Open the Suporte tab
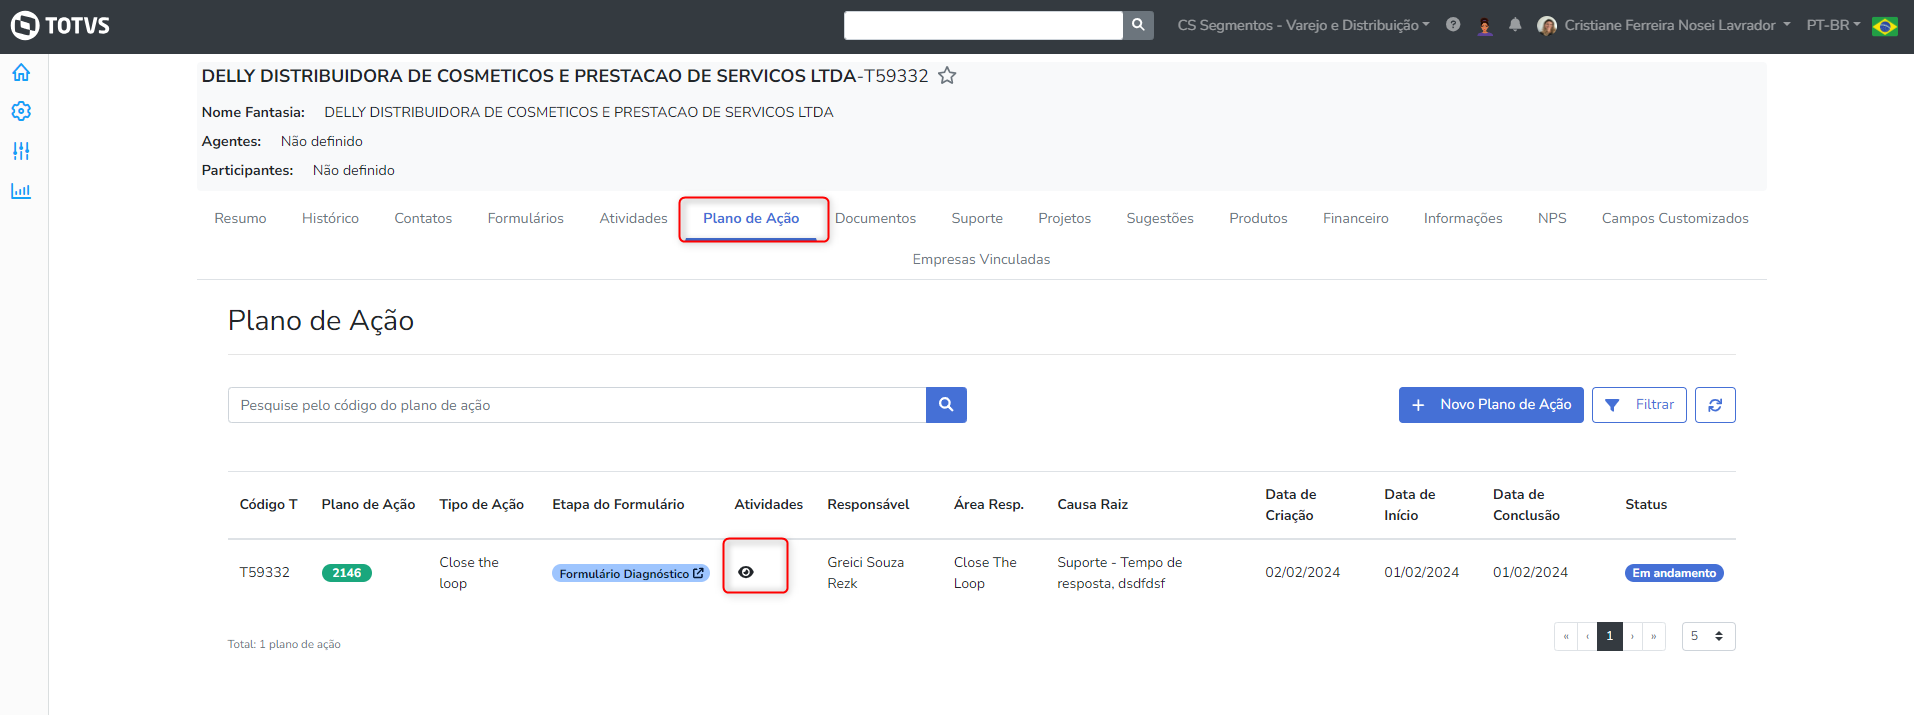This screenshot has width=1914, height=715. click(x=977, y=218)
